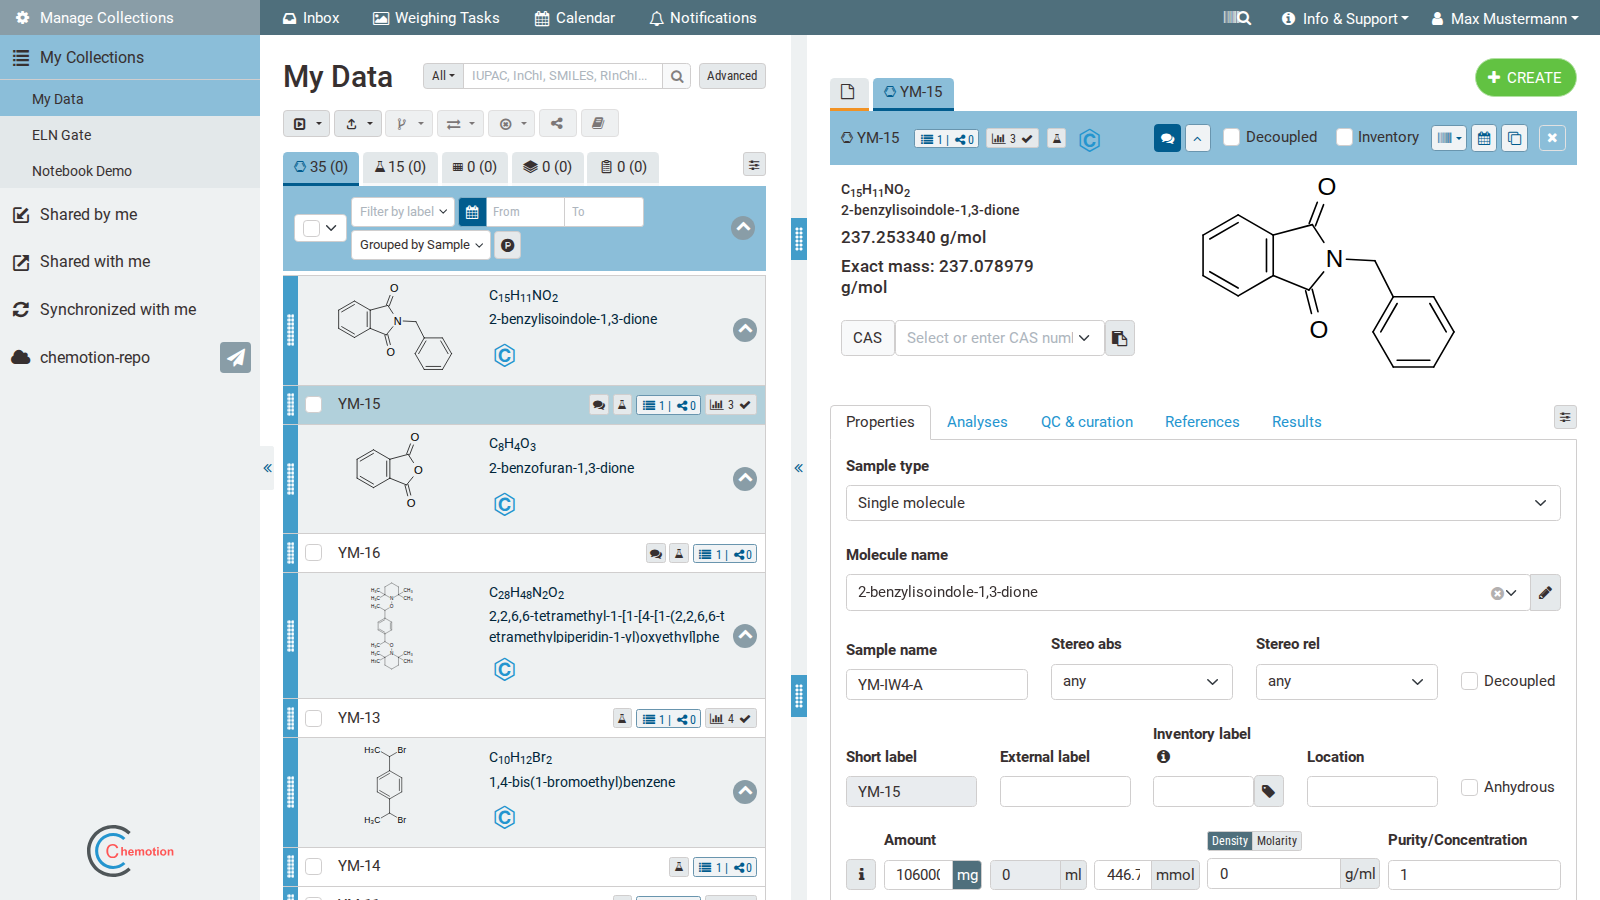This screenshot has height=900, width=1600.
Task: Click the Sample name input field
Action: (x=937, y=684)
